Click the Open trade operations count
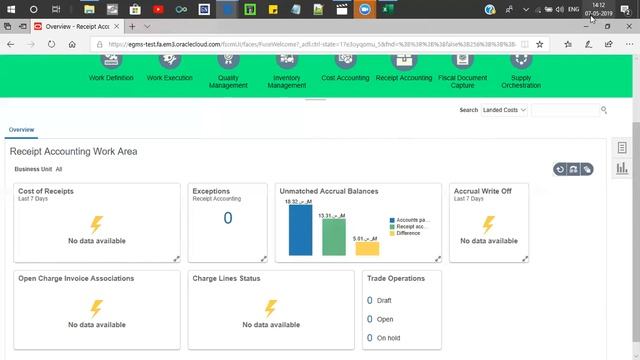Image resolution: width=640 pixels, height=360 pixels. (x=369, y=319)
